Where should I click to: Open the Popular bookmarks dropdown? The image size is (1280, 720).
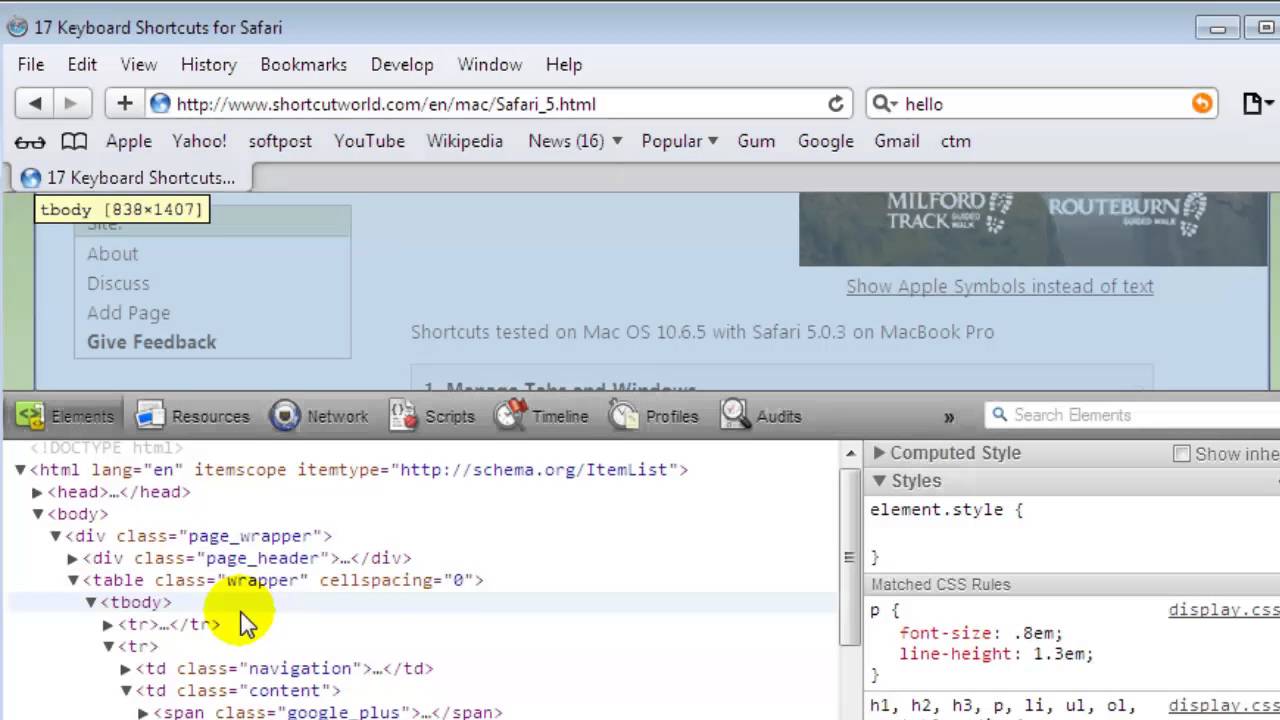coord(680,141)
